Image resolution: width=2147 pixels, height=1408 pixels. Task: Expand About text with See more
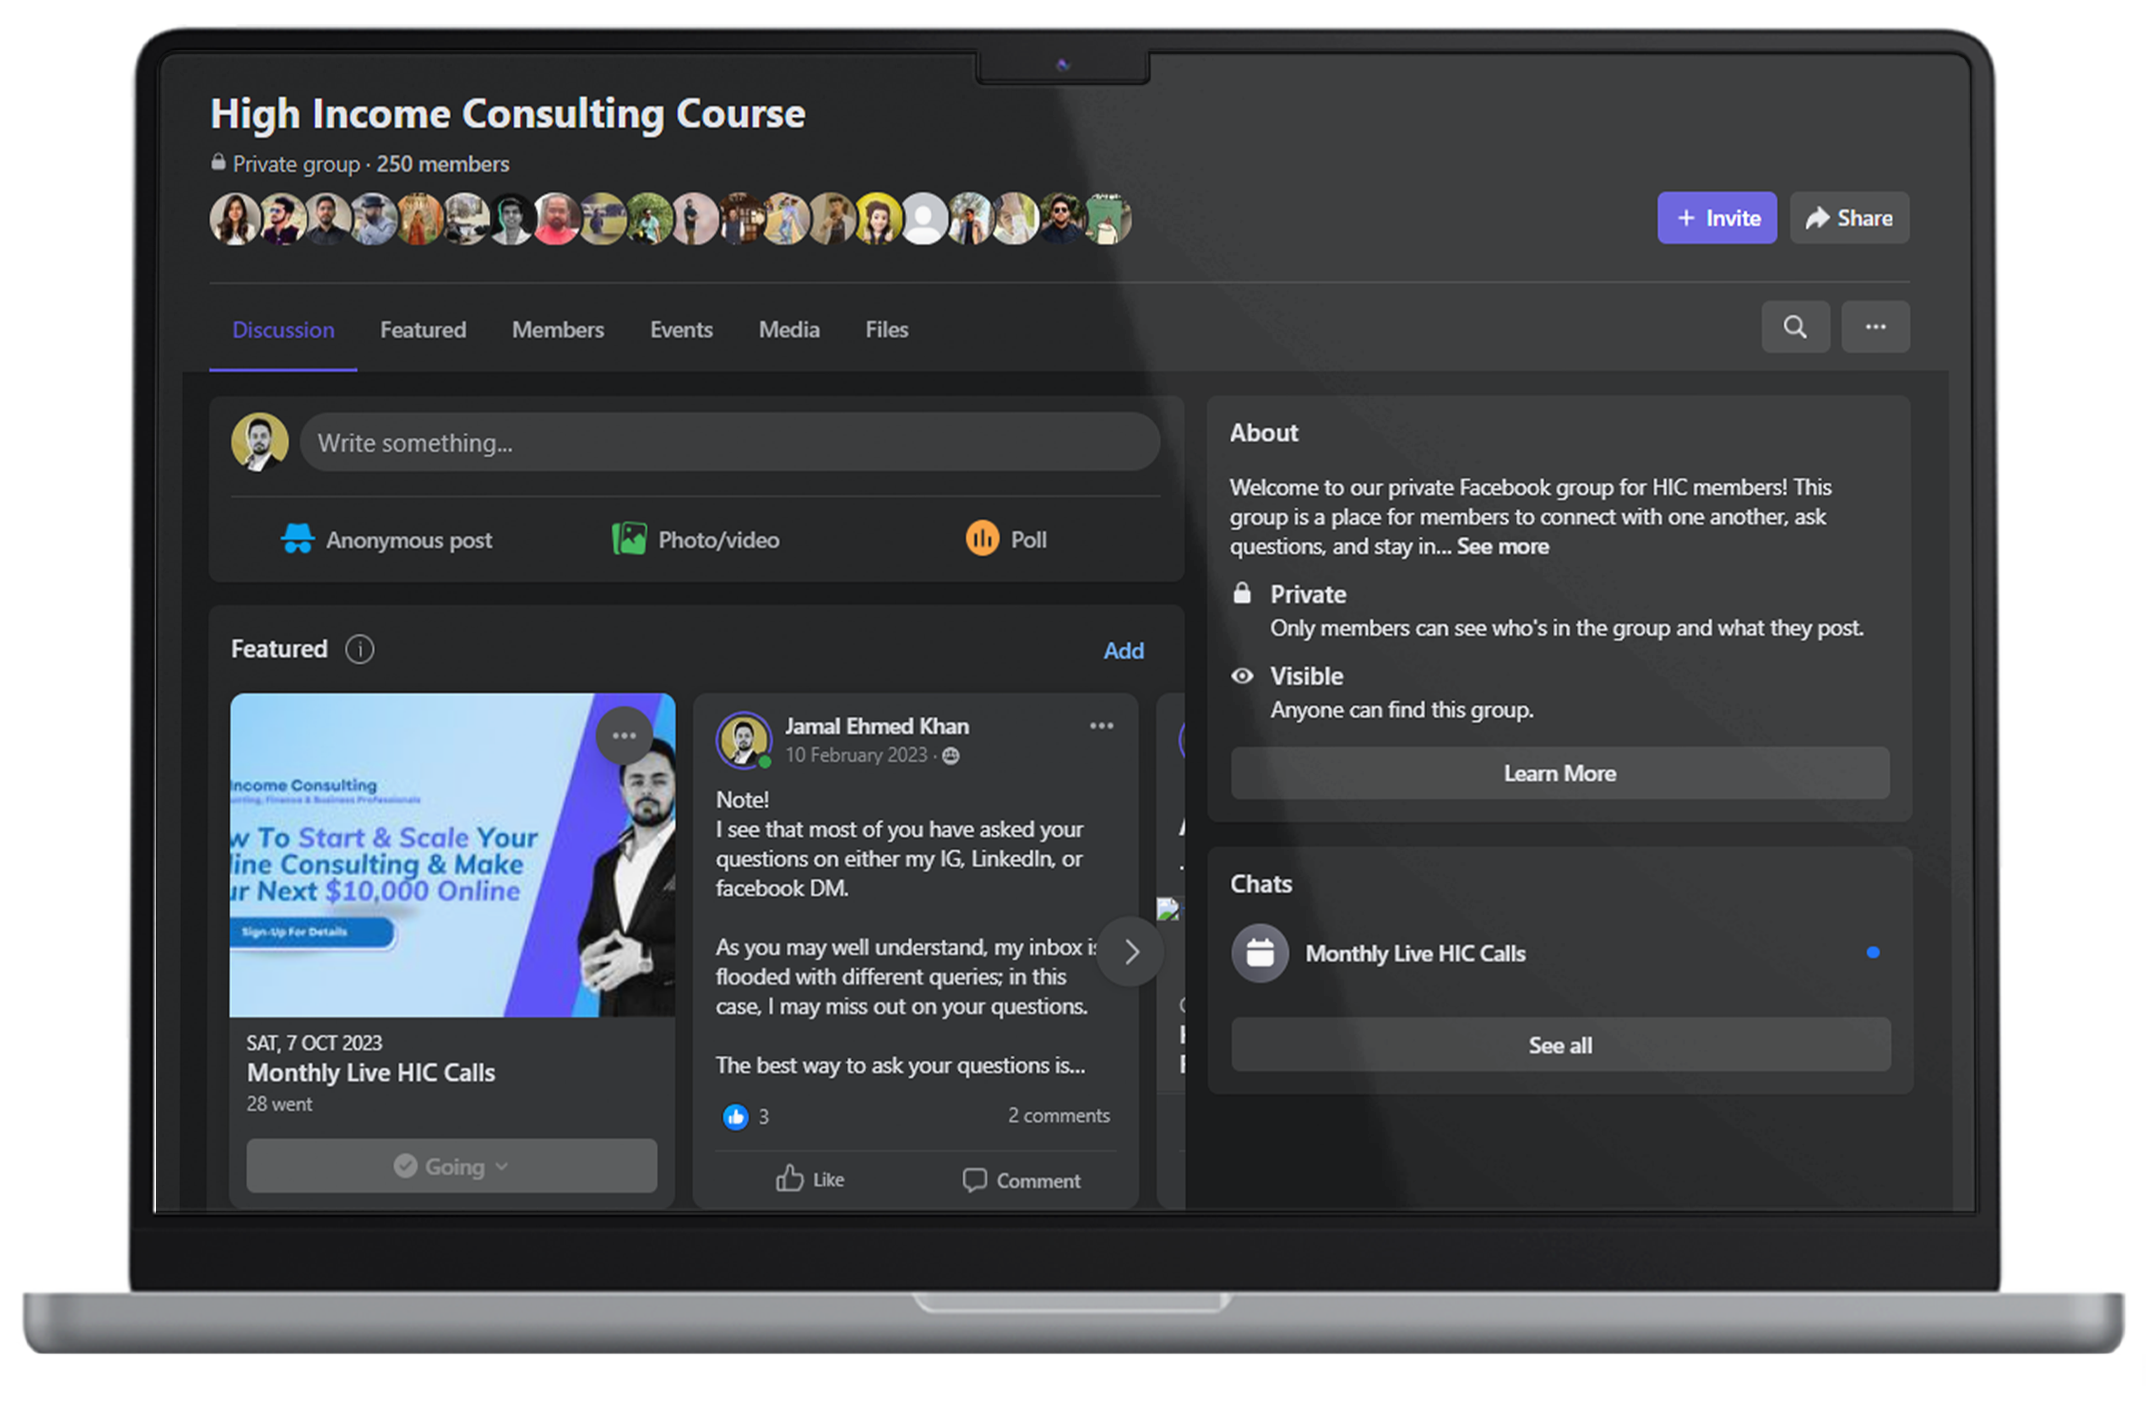coord(1502,547)
